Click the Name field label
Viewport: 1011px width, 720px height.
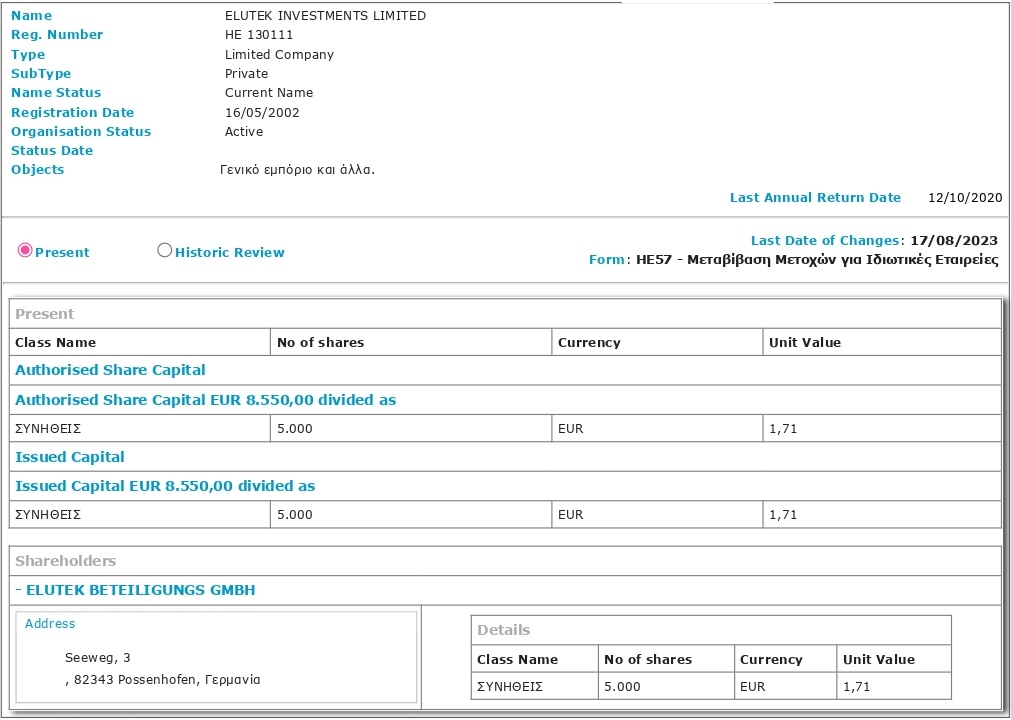coord(32,15)
